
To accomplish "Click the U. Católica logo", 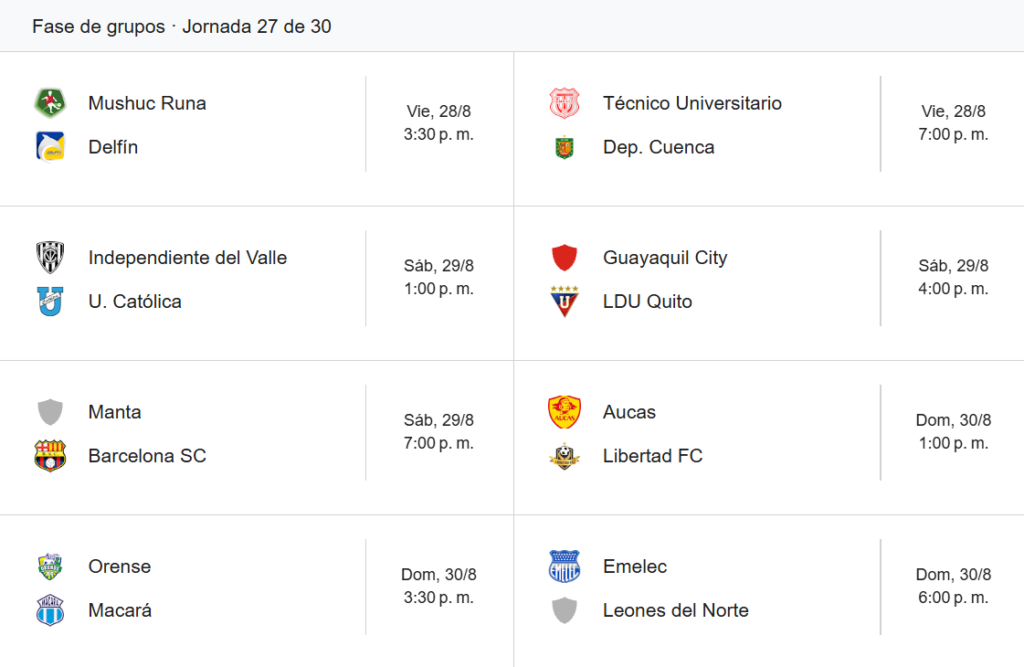I will click(50, 301).
